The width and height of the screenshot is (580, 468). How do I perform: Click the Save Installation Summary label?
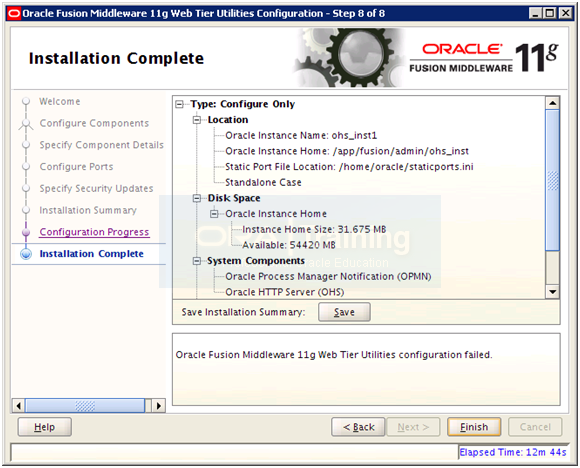[x=243, y=312]
